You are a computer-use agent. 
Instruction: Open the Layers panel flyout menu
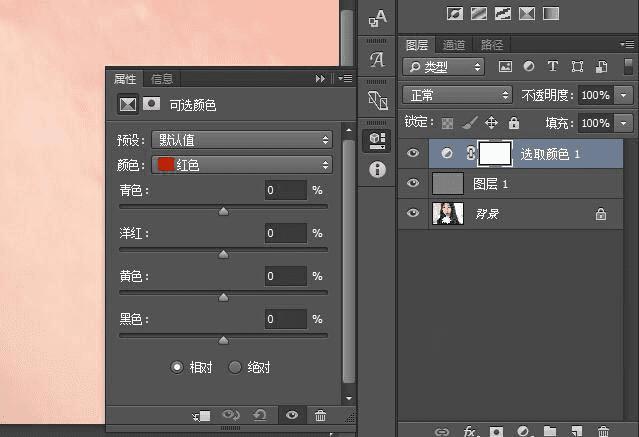click(x=627, y=44)
